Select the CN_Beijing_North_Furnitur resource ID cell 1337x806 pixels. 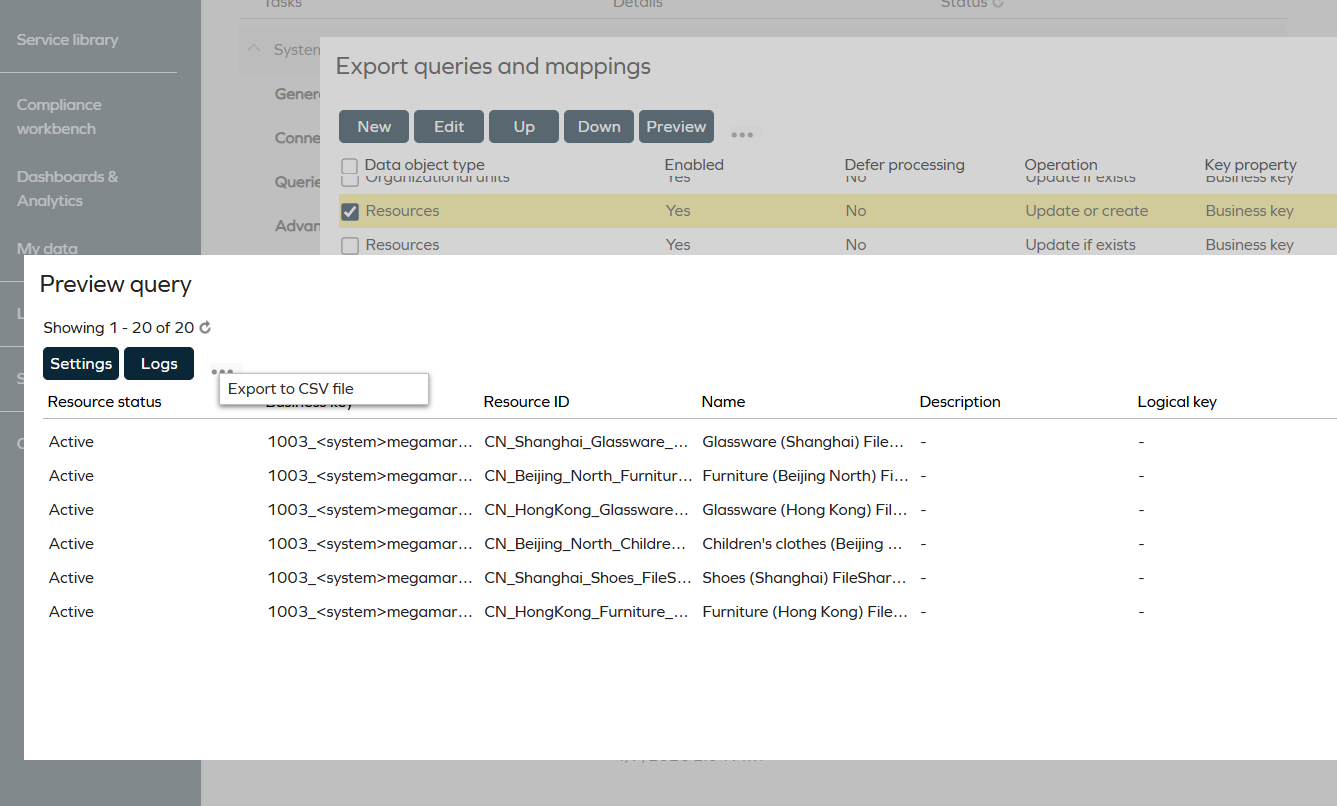588,476
